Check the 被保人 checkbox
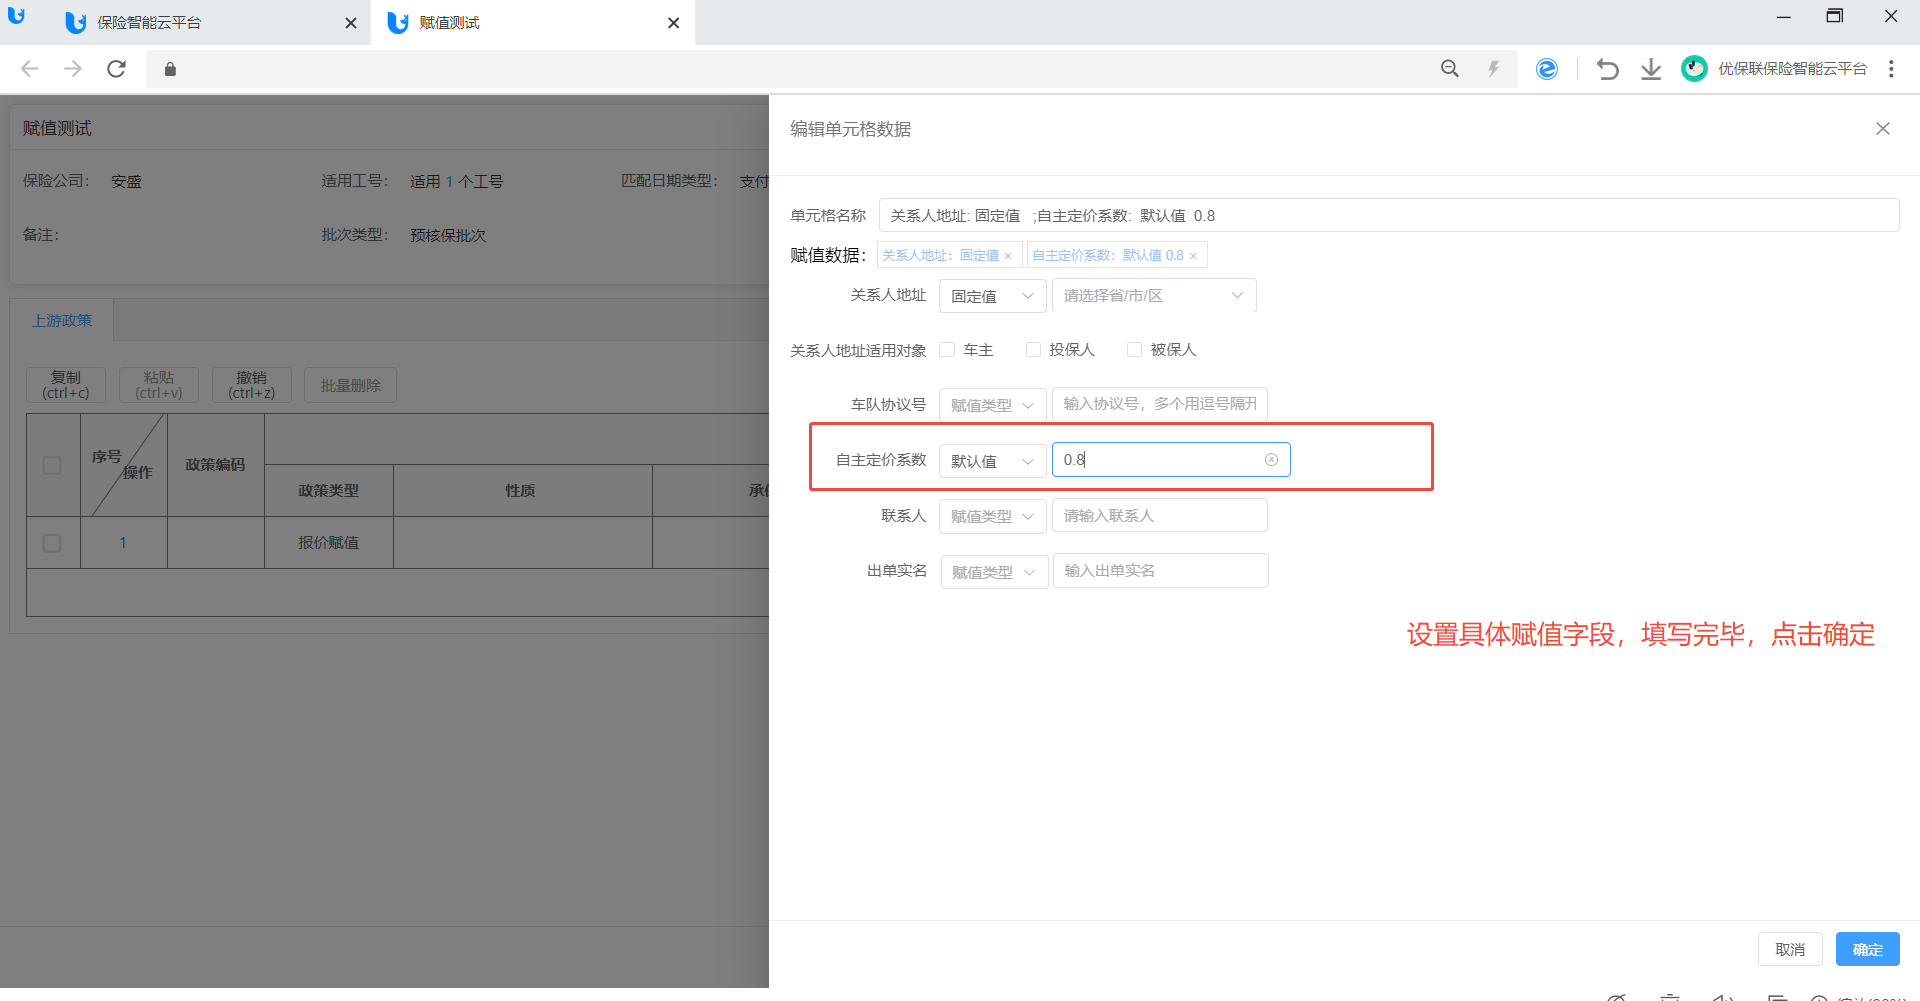The image size is (1920, 1001). tap(1134, 350)
